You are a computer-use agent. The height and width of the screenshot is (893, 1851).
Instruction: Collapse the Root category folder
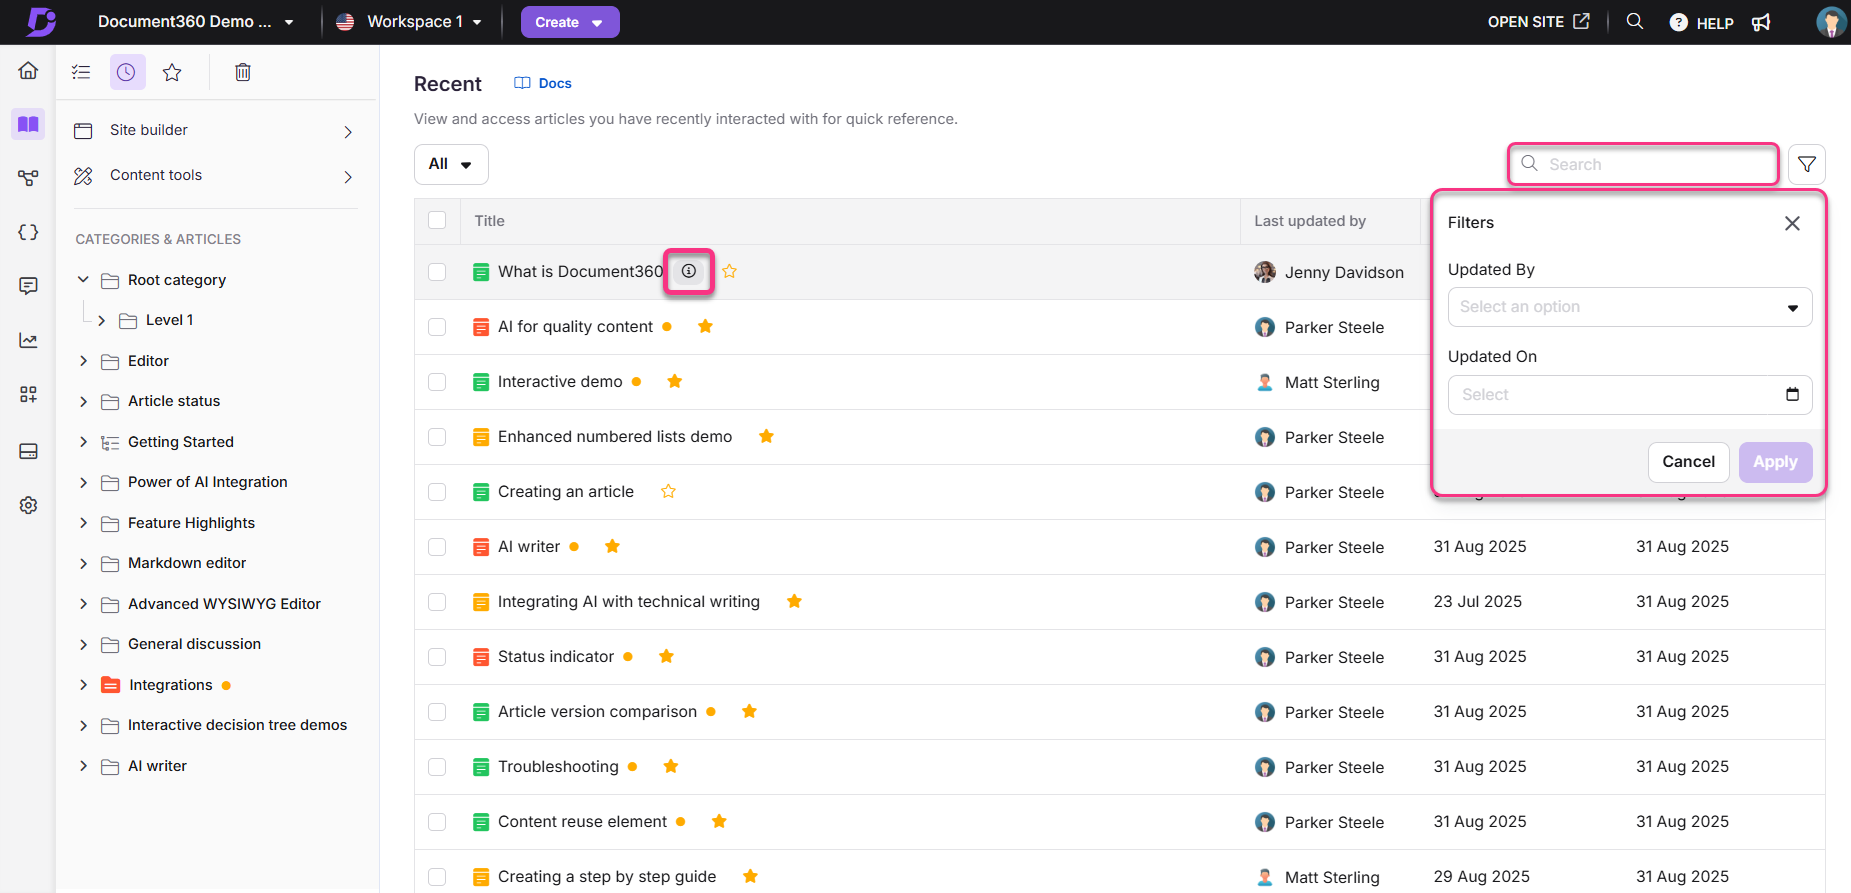pyautogui.click(x=84, y=279)
